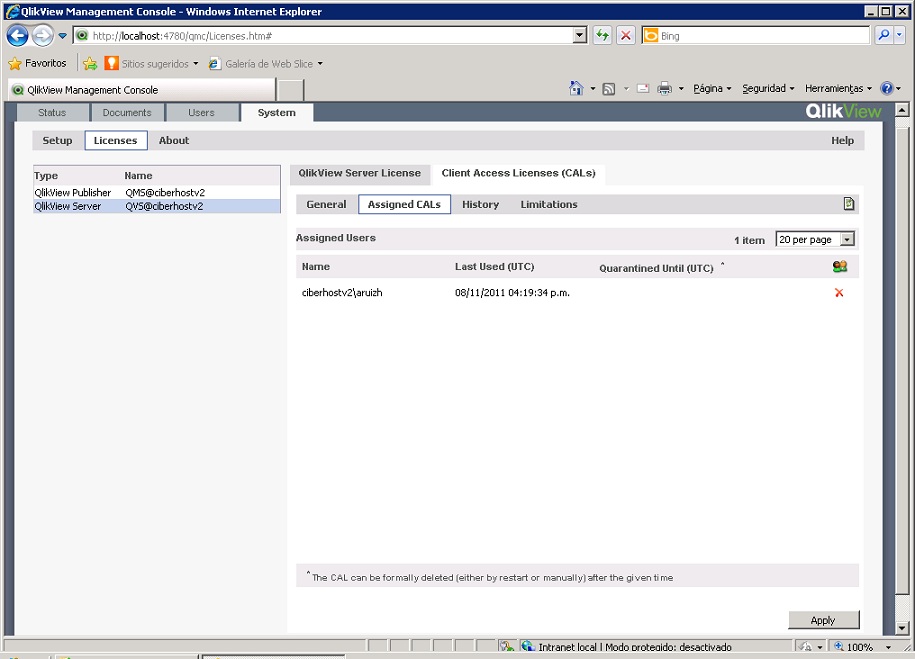Click the Read mail icon
Image resolution: width=915 pixels, height=659 pixels.
643,89
